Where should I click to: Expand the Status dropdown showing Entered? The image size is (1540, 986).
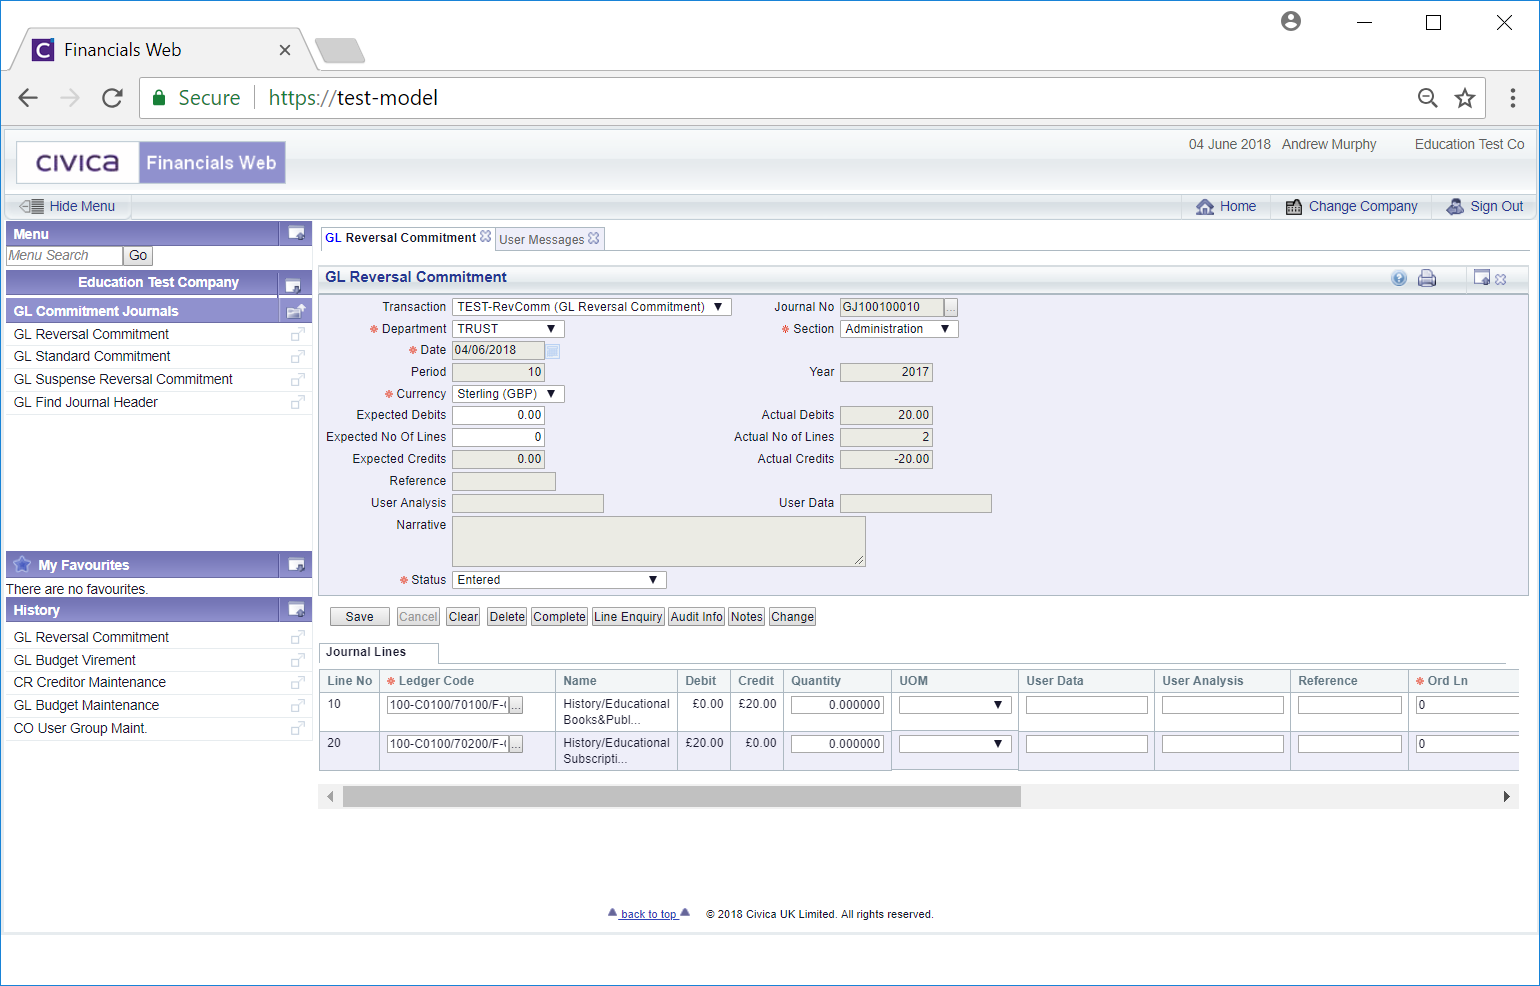pyautogui.click(x=558, y=580)
